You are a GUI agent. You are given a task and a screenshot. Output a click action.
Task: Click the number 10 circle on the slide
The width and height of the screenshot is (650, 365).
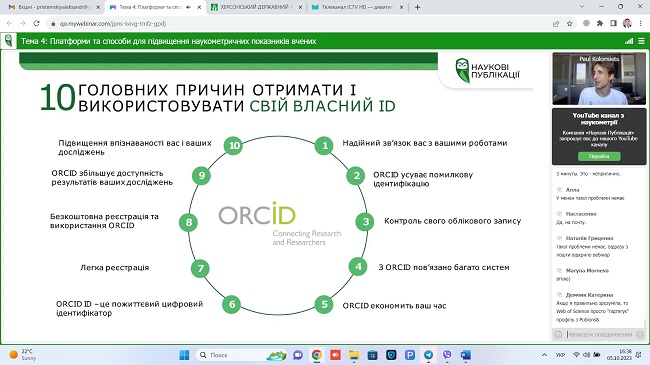[234, 146]
